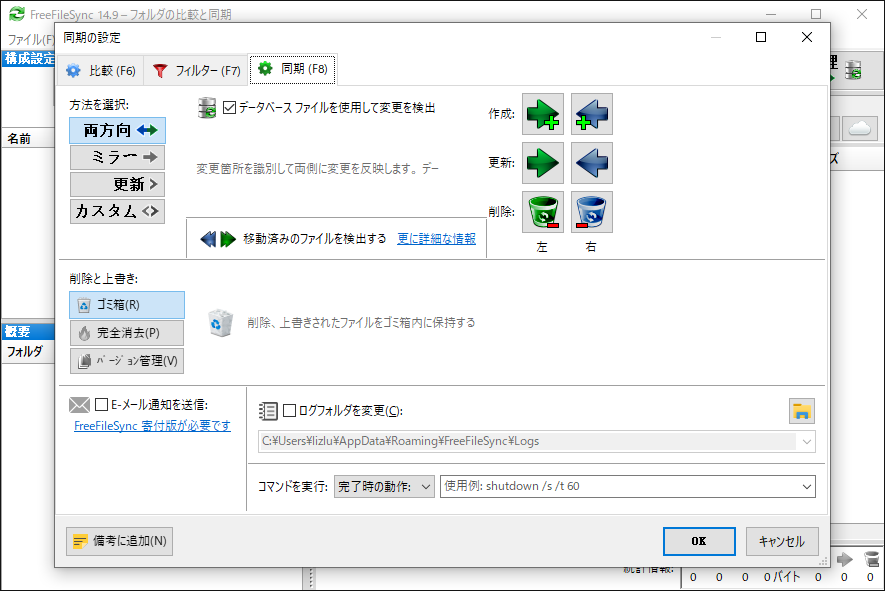
Task: Select 両方向 two-way sync method
Action: coord(117,130)
